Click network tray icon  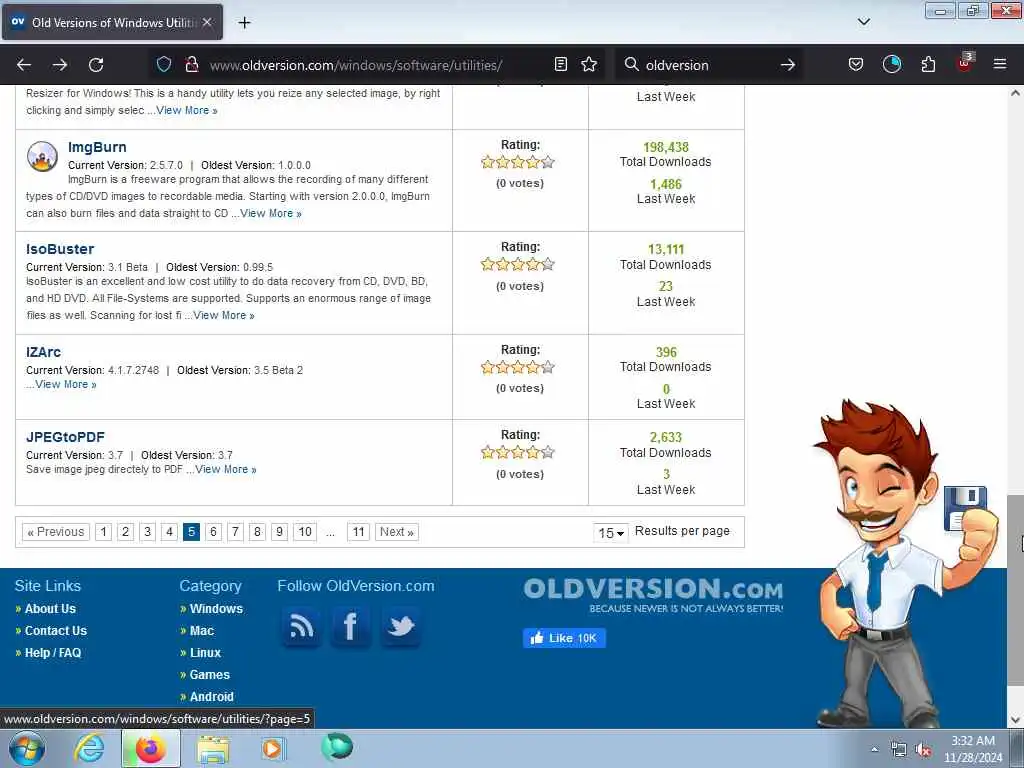point(899,750)
